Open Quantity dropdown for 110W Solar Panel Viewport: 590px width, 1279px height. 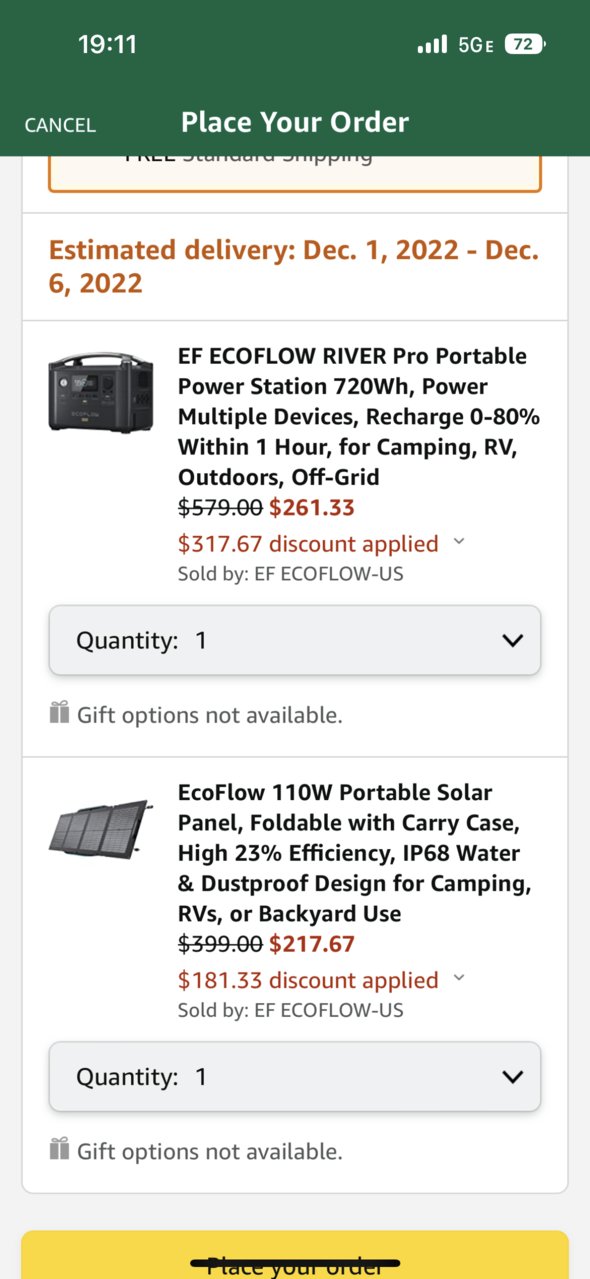coord(295,1077)
